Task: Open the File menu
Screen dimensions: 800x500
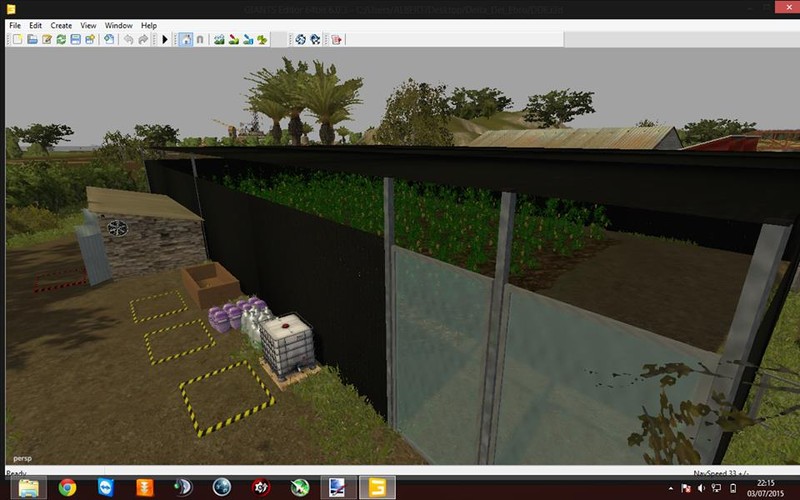Action: tap(15, 25)
